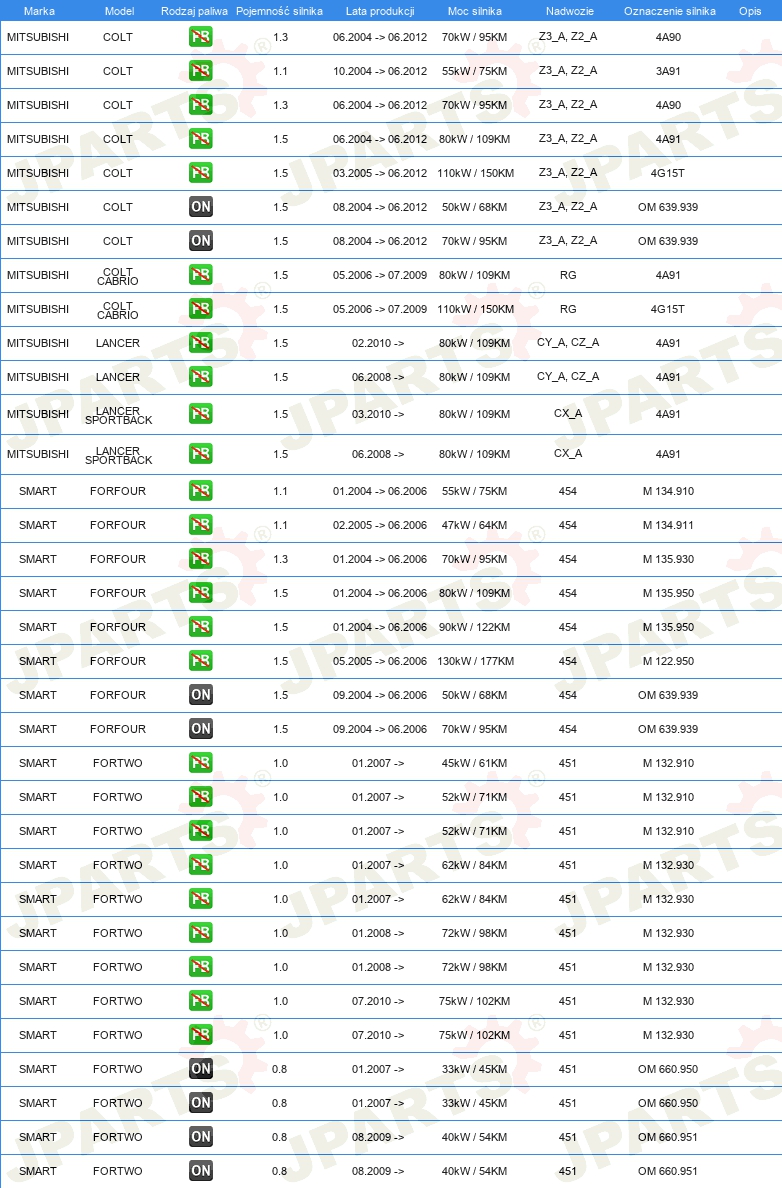The height and width of the screenshot is (1188, 782).
Task: Select the date cell 05.2005 -> 06.2006
Action: 380,661
